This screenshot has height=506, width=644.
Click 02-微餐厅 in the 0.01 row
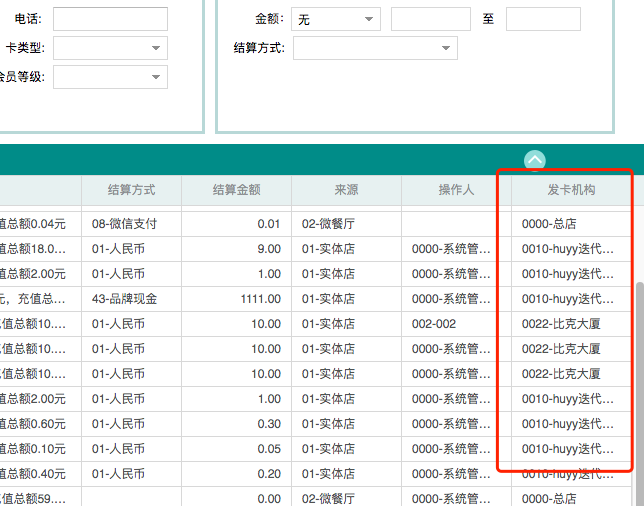pyautogui.click(x=347, y=224)
